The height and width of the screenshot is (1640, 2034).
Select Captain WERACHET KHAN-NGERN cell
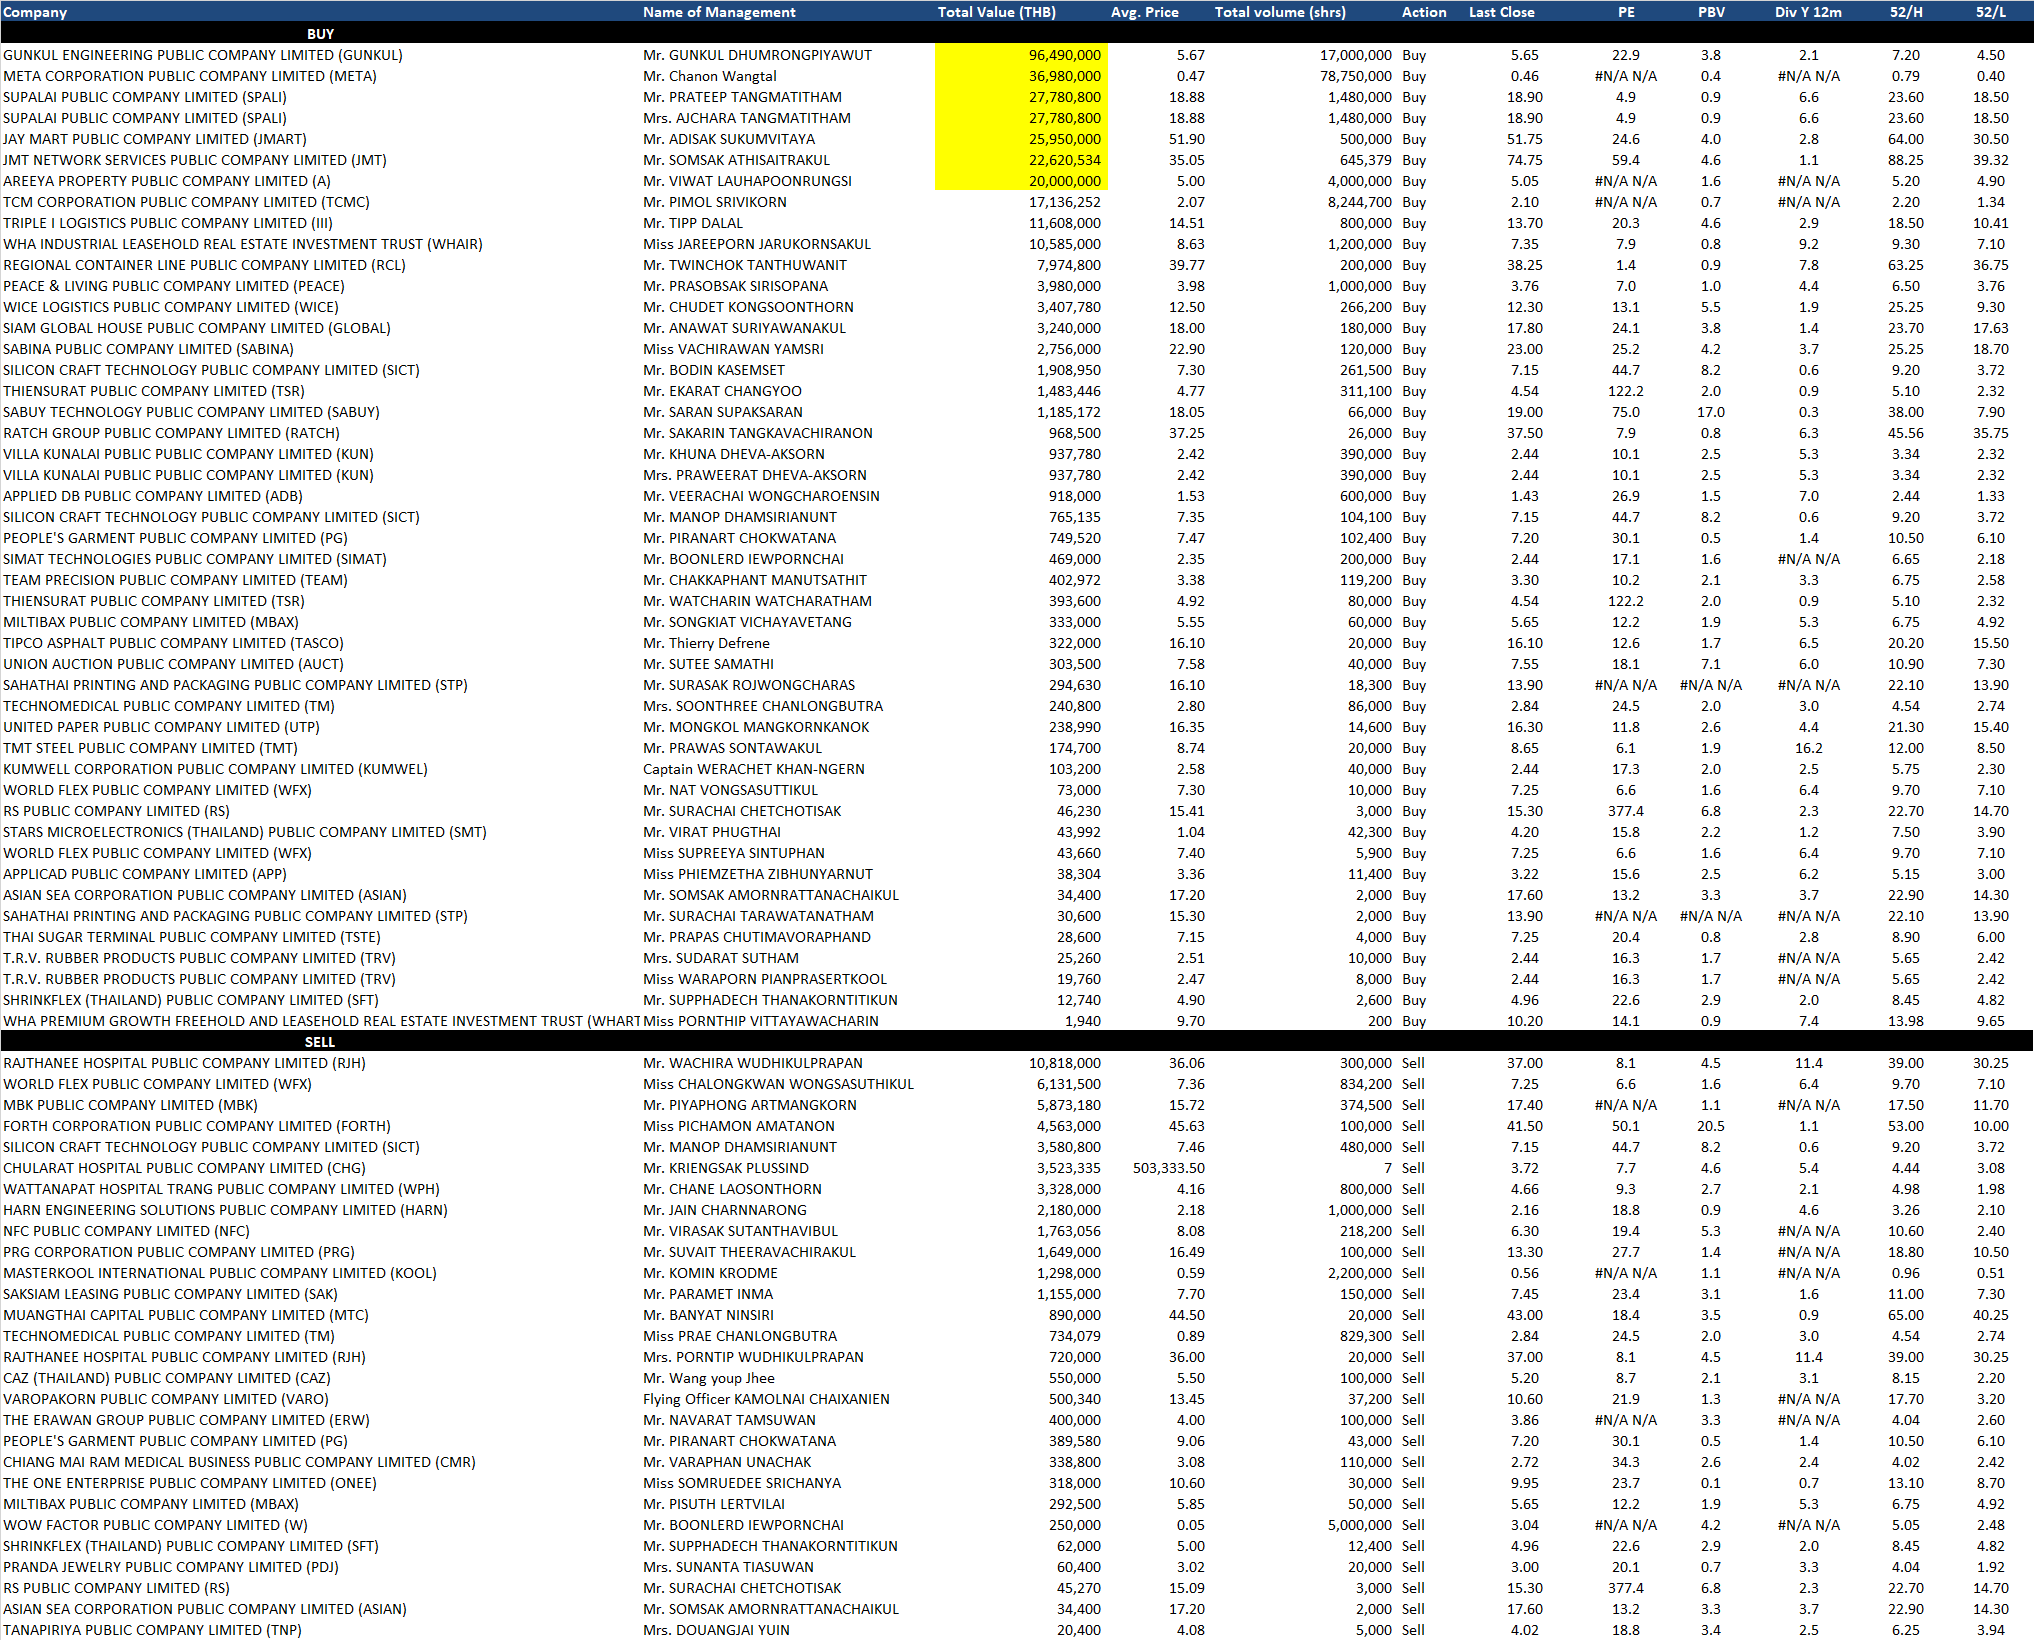tap(753, 769)
